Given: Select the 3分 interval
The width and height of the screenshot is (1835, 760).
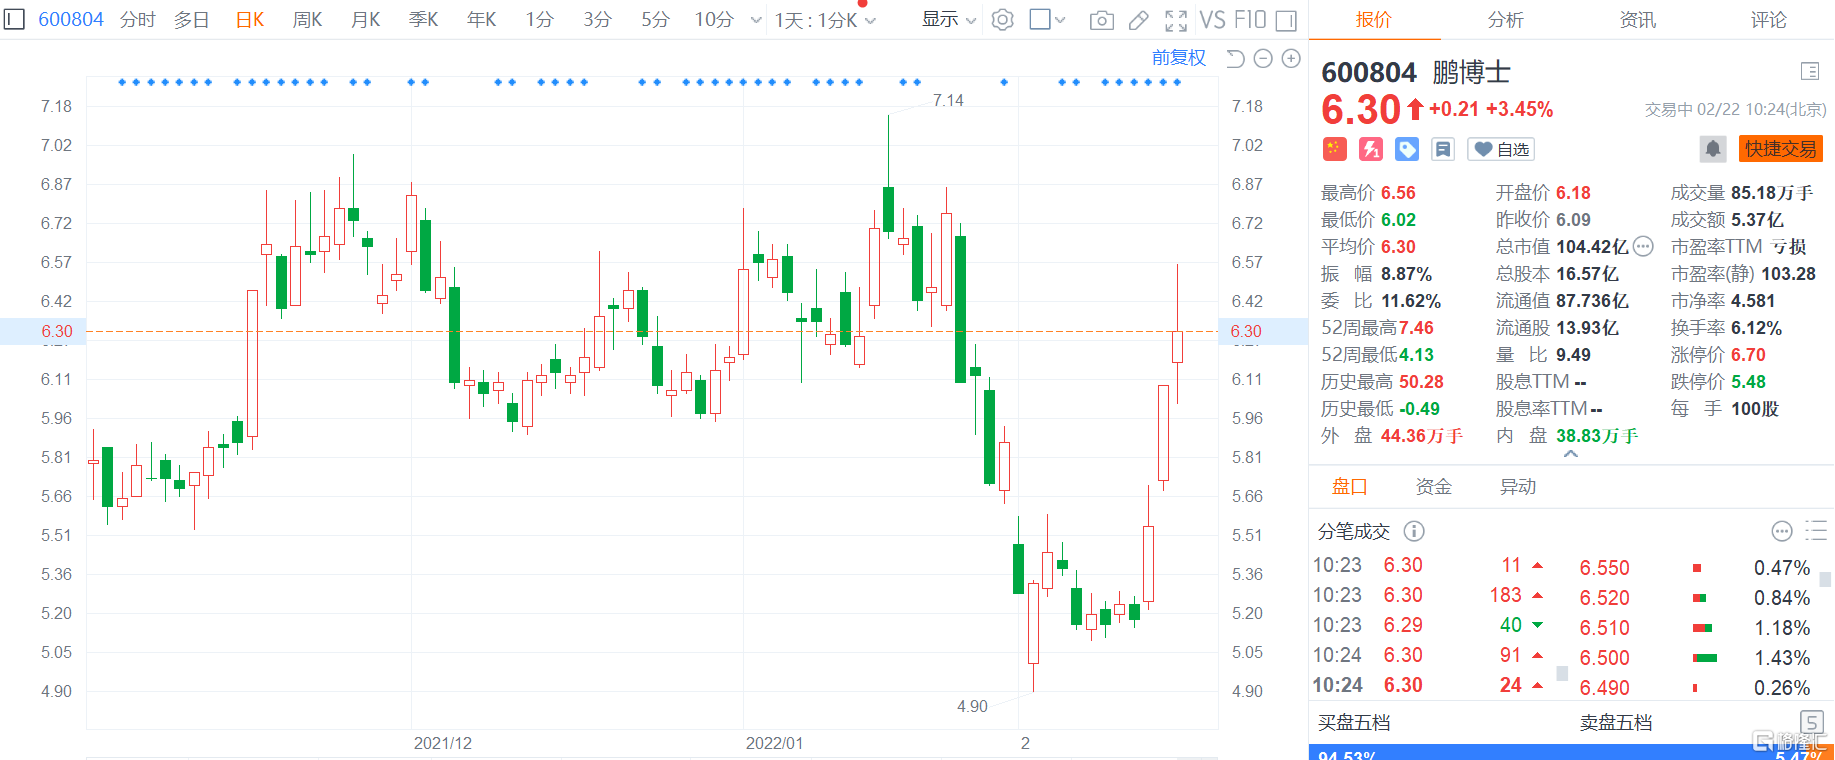Looking at the screenshot, I should tap(597, 20).
